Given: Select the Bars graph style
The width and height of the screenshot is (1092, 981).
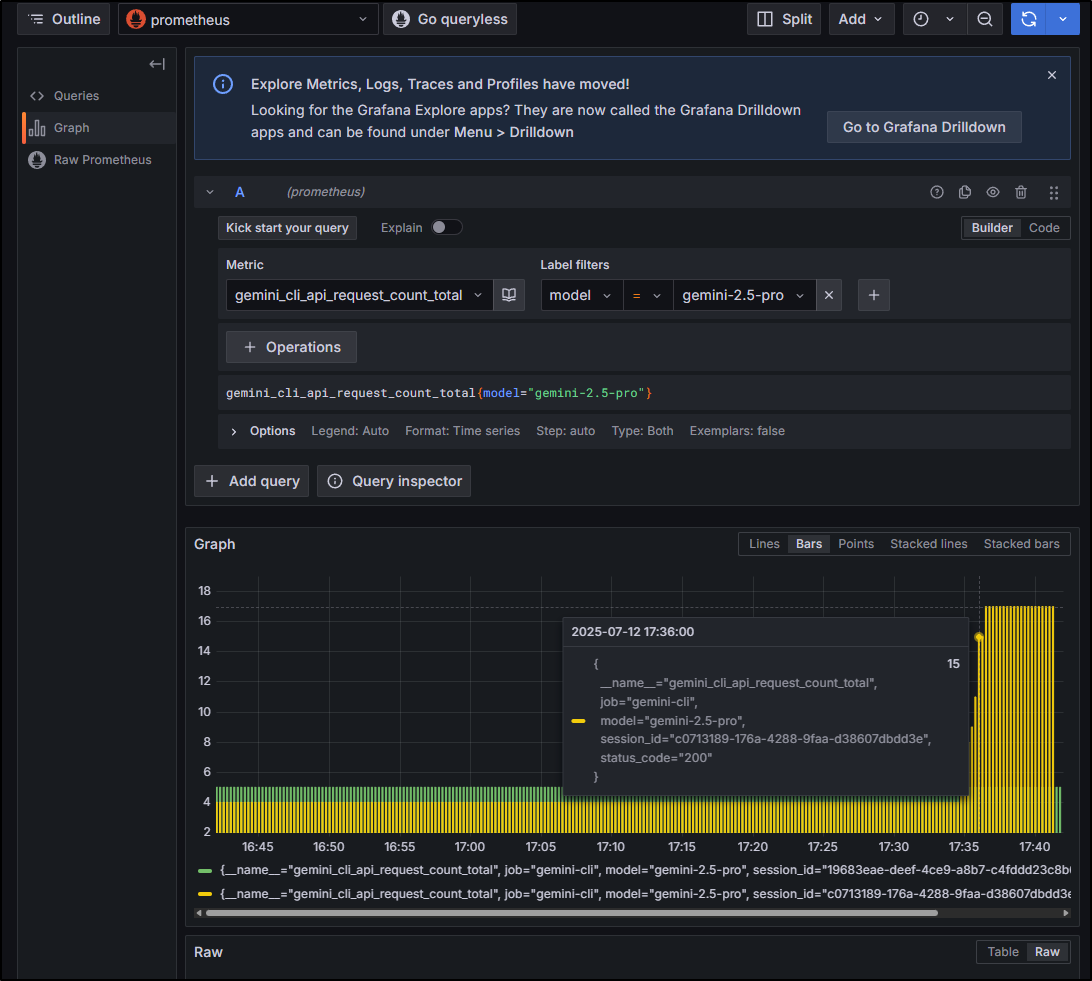Looking at the screenshot, I should click(809, 544).
